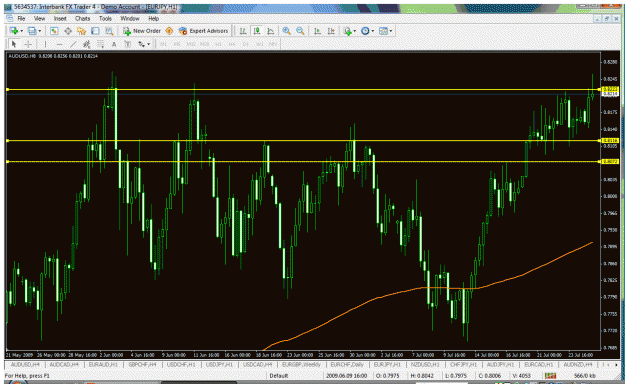Pick the Trendline drawing tool
The height and width of the screenshot is (384, 625).
point(73,44)
